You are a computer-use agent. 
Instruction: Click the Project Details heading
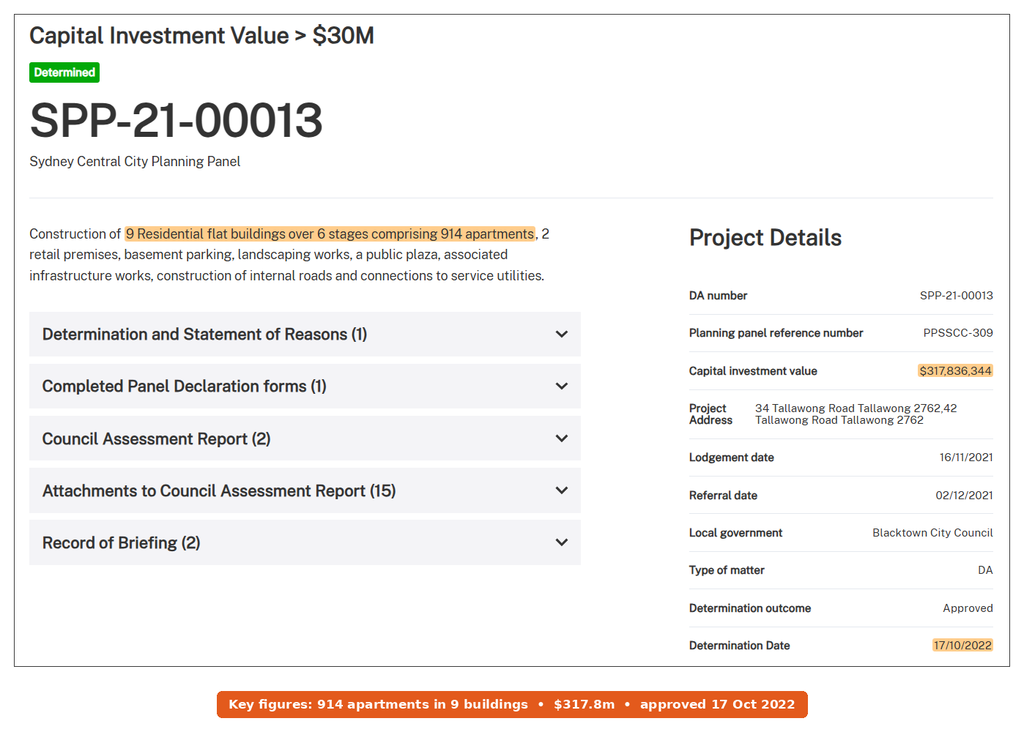point(765,238)
